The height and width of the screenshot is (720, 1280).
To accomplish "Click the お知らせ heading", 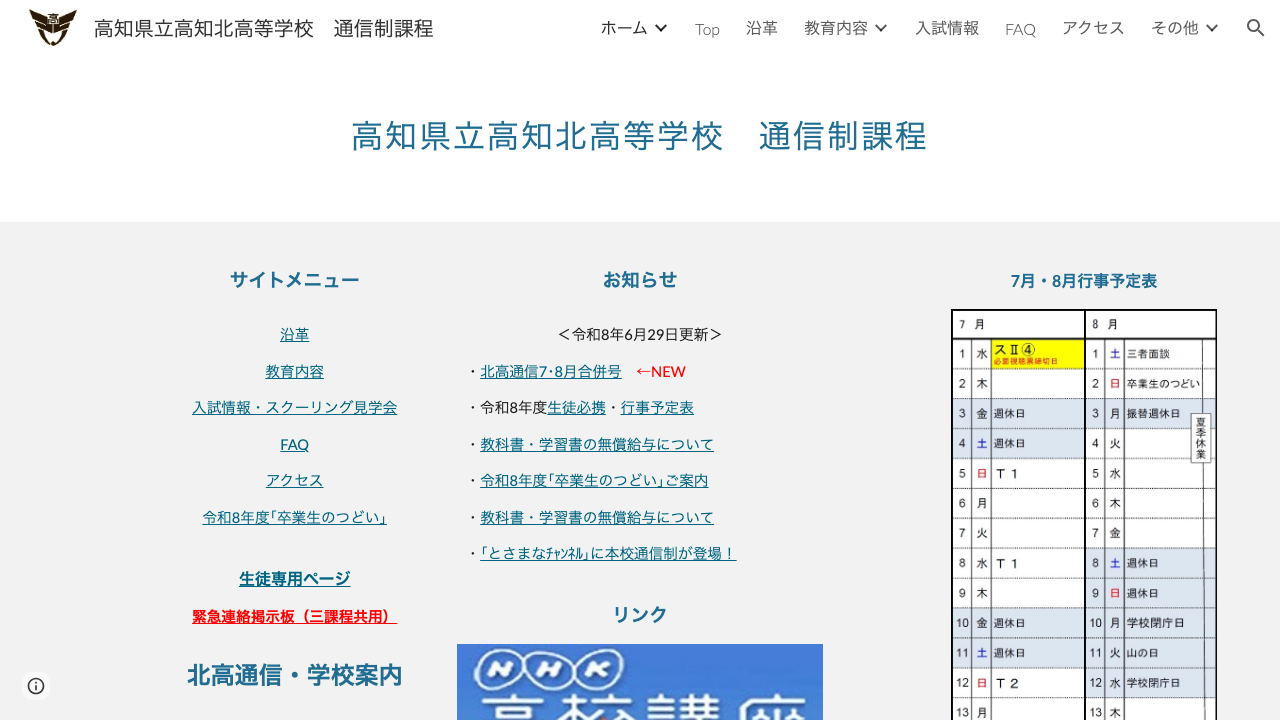I will pos(640,280).
